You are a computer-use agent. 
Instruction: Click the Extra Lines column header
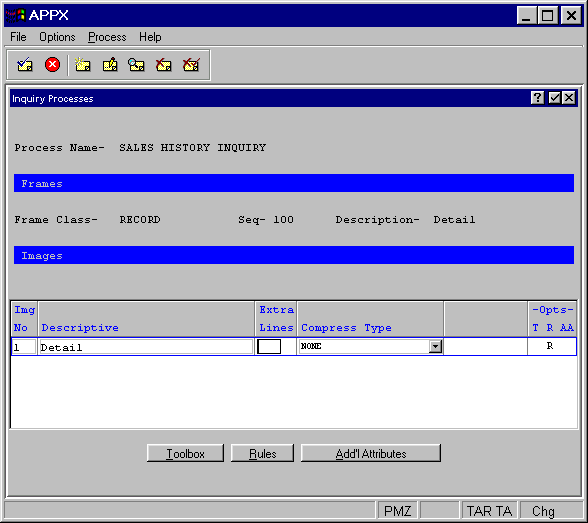tap(276, 319)
